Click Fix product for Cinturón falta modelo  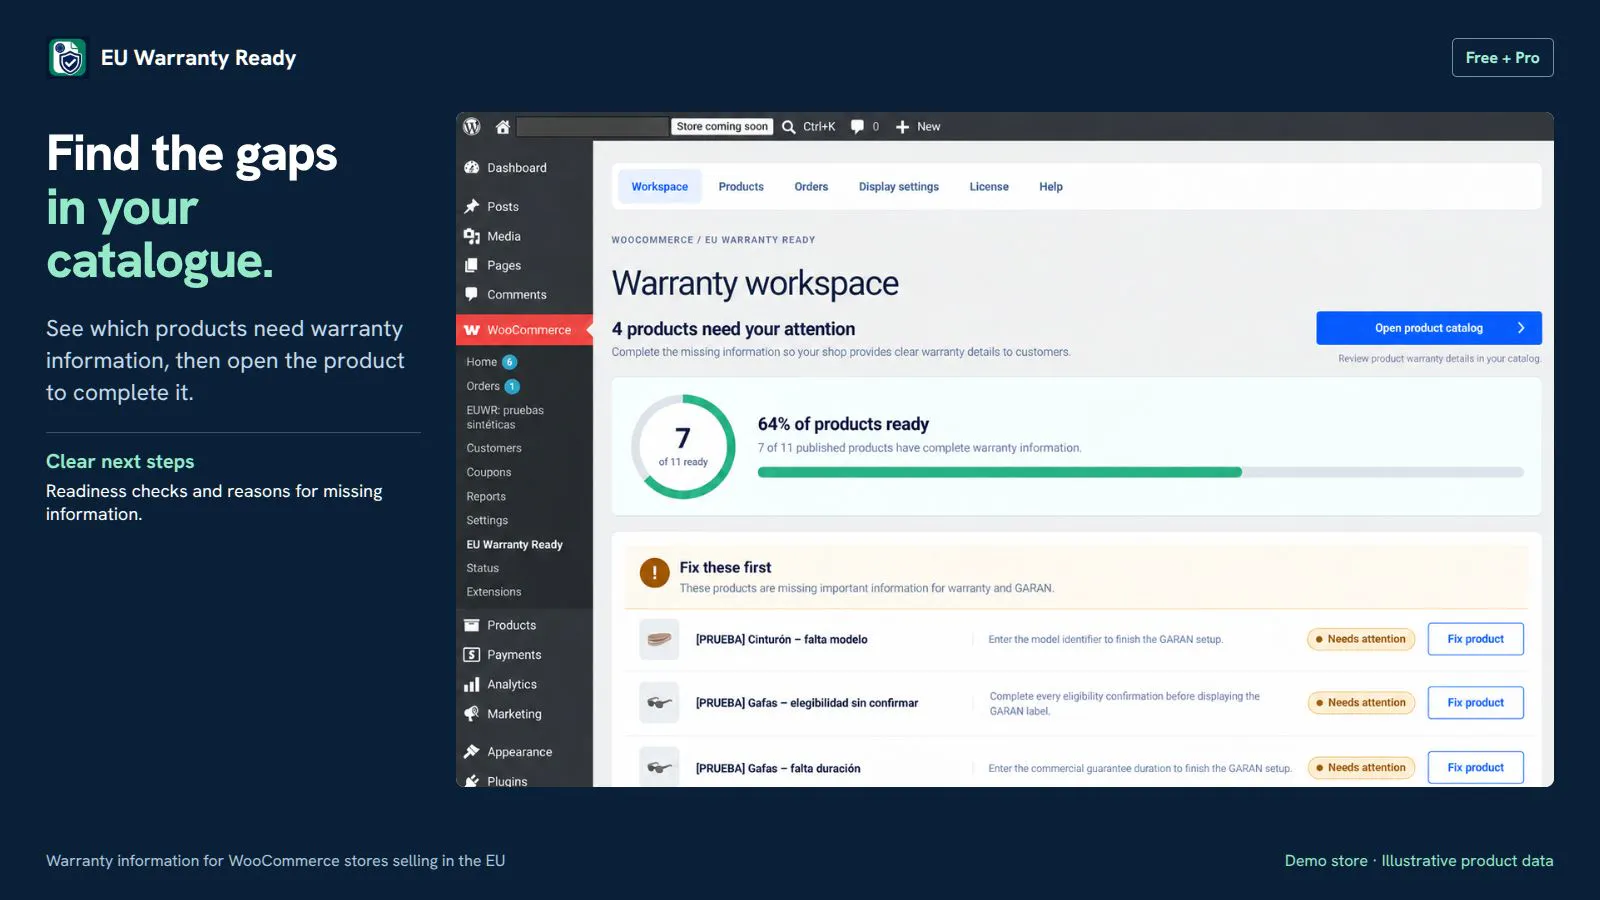coord(1476,639)
